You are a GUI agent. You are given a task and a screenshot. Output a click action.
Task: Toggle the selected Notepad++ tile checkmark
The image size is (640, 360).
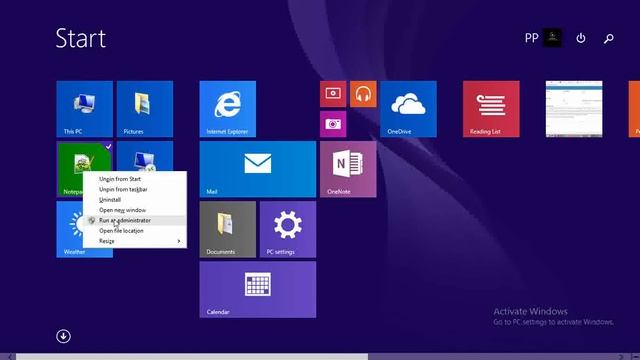108,146
